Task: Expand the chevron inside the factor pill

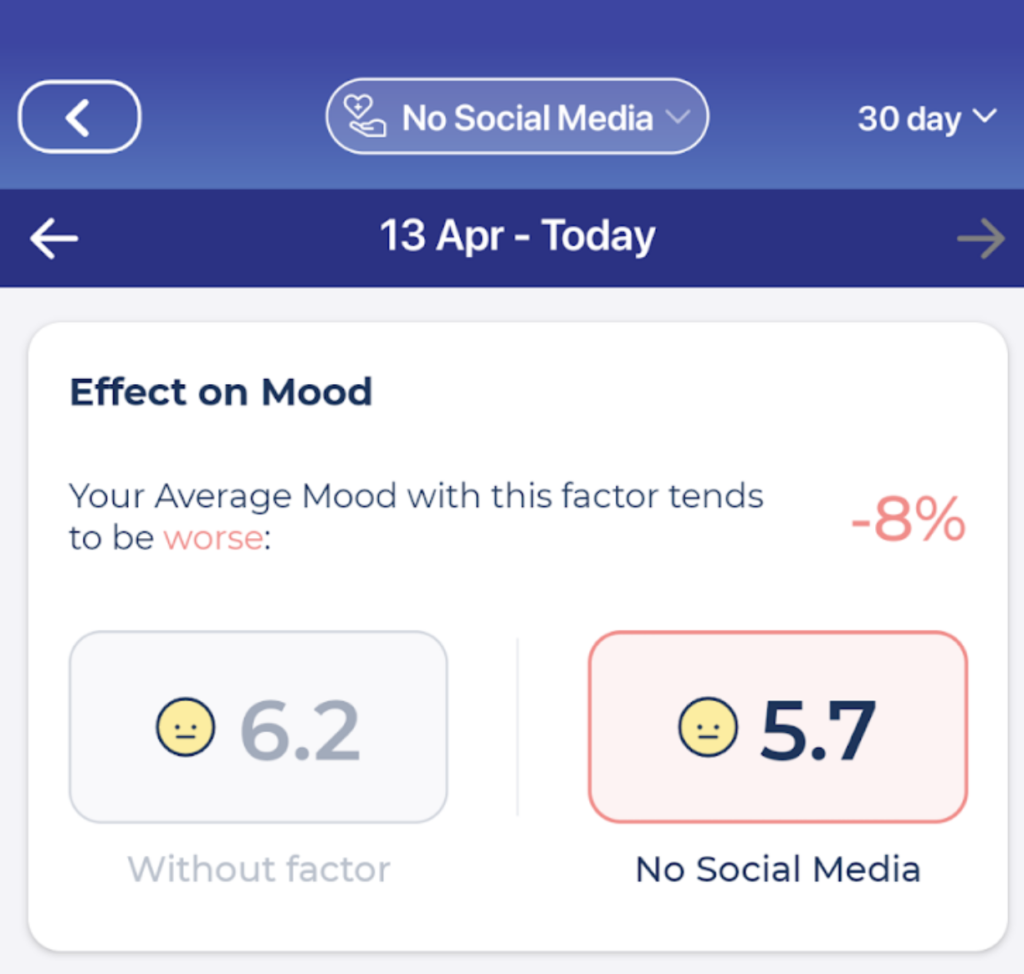Action: (x=679, y=117)
